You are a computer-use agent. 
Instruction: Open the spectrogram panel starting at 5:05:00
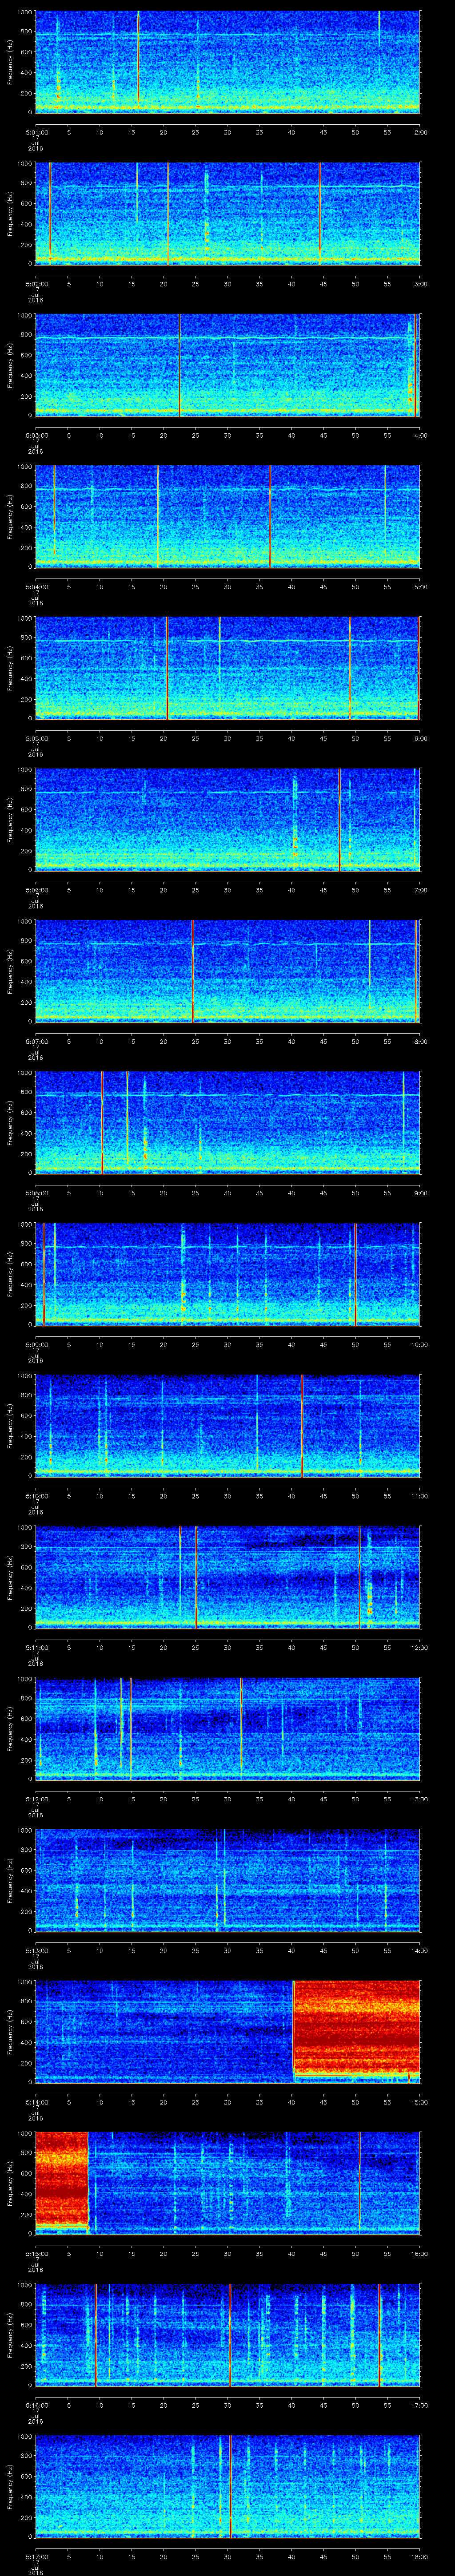(x=227, y=668)
